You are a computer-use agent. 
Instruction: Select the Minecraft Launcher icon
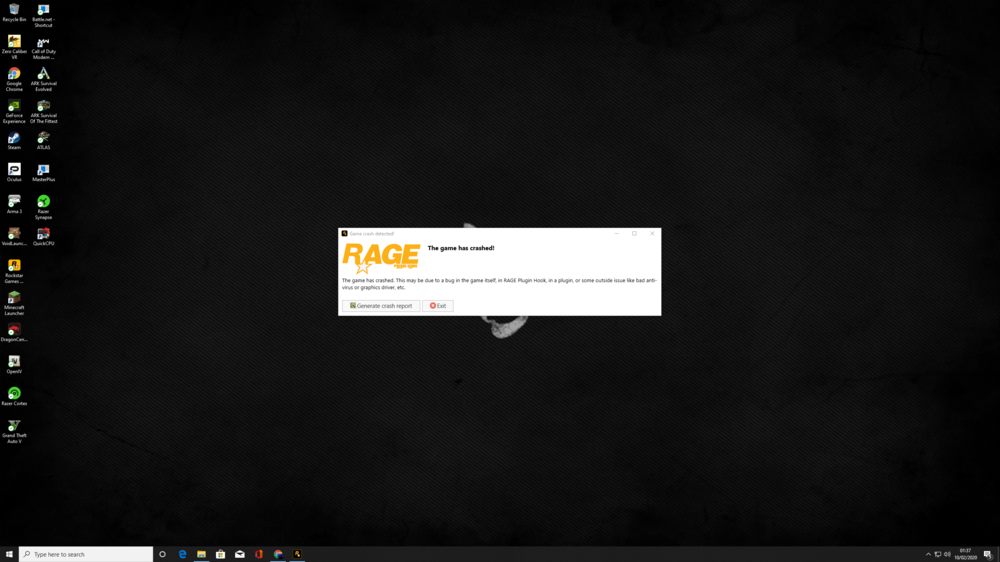[x=14, y=303]
